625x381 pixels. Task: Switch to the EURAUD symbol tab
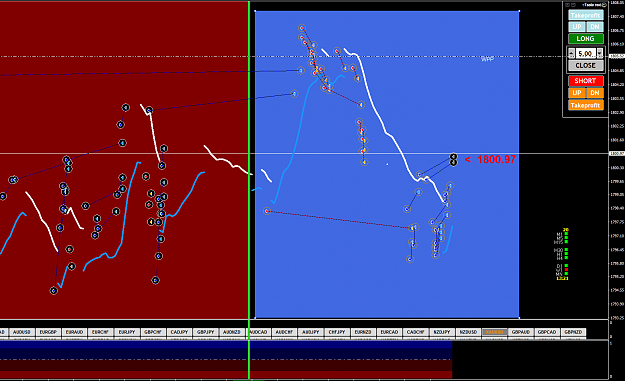[74, 332]
